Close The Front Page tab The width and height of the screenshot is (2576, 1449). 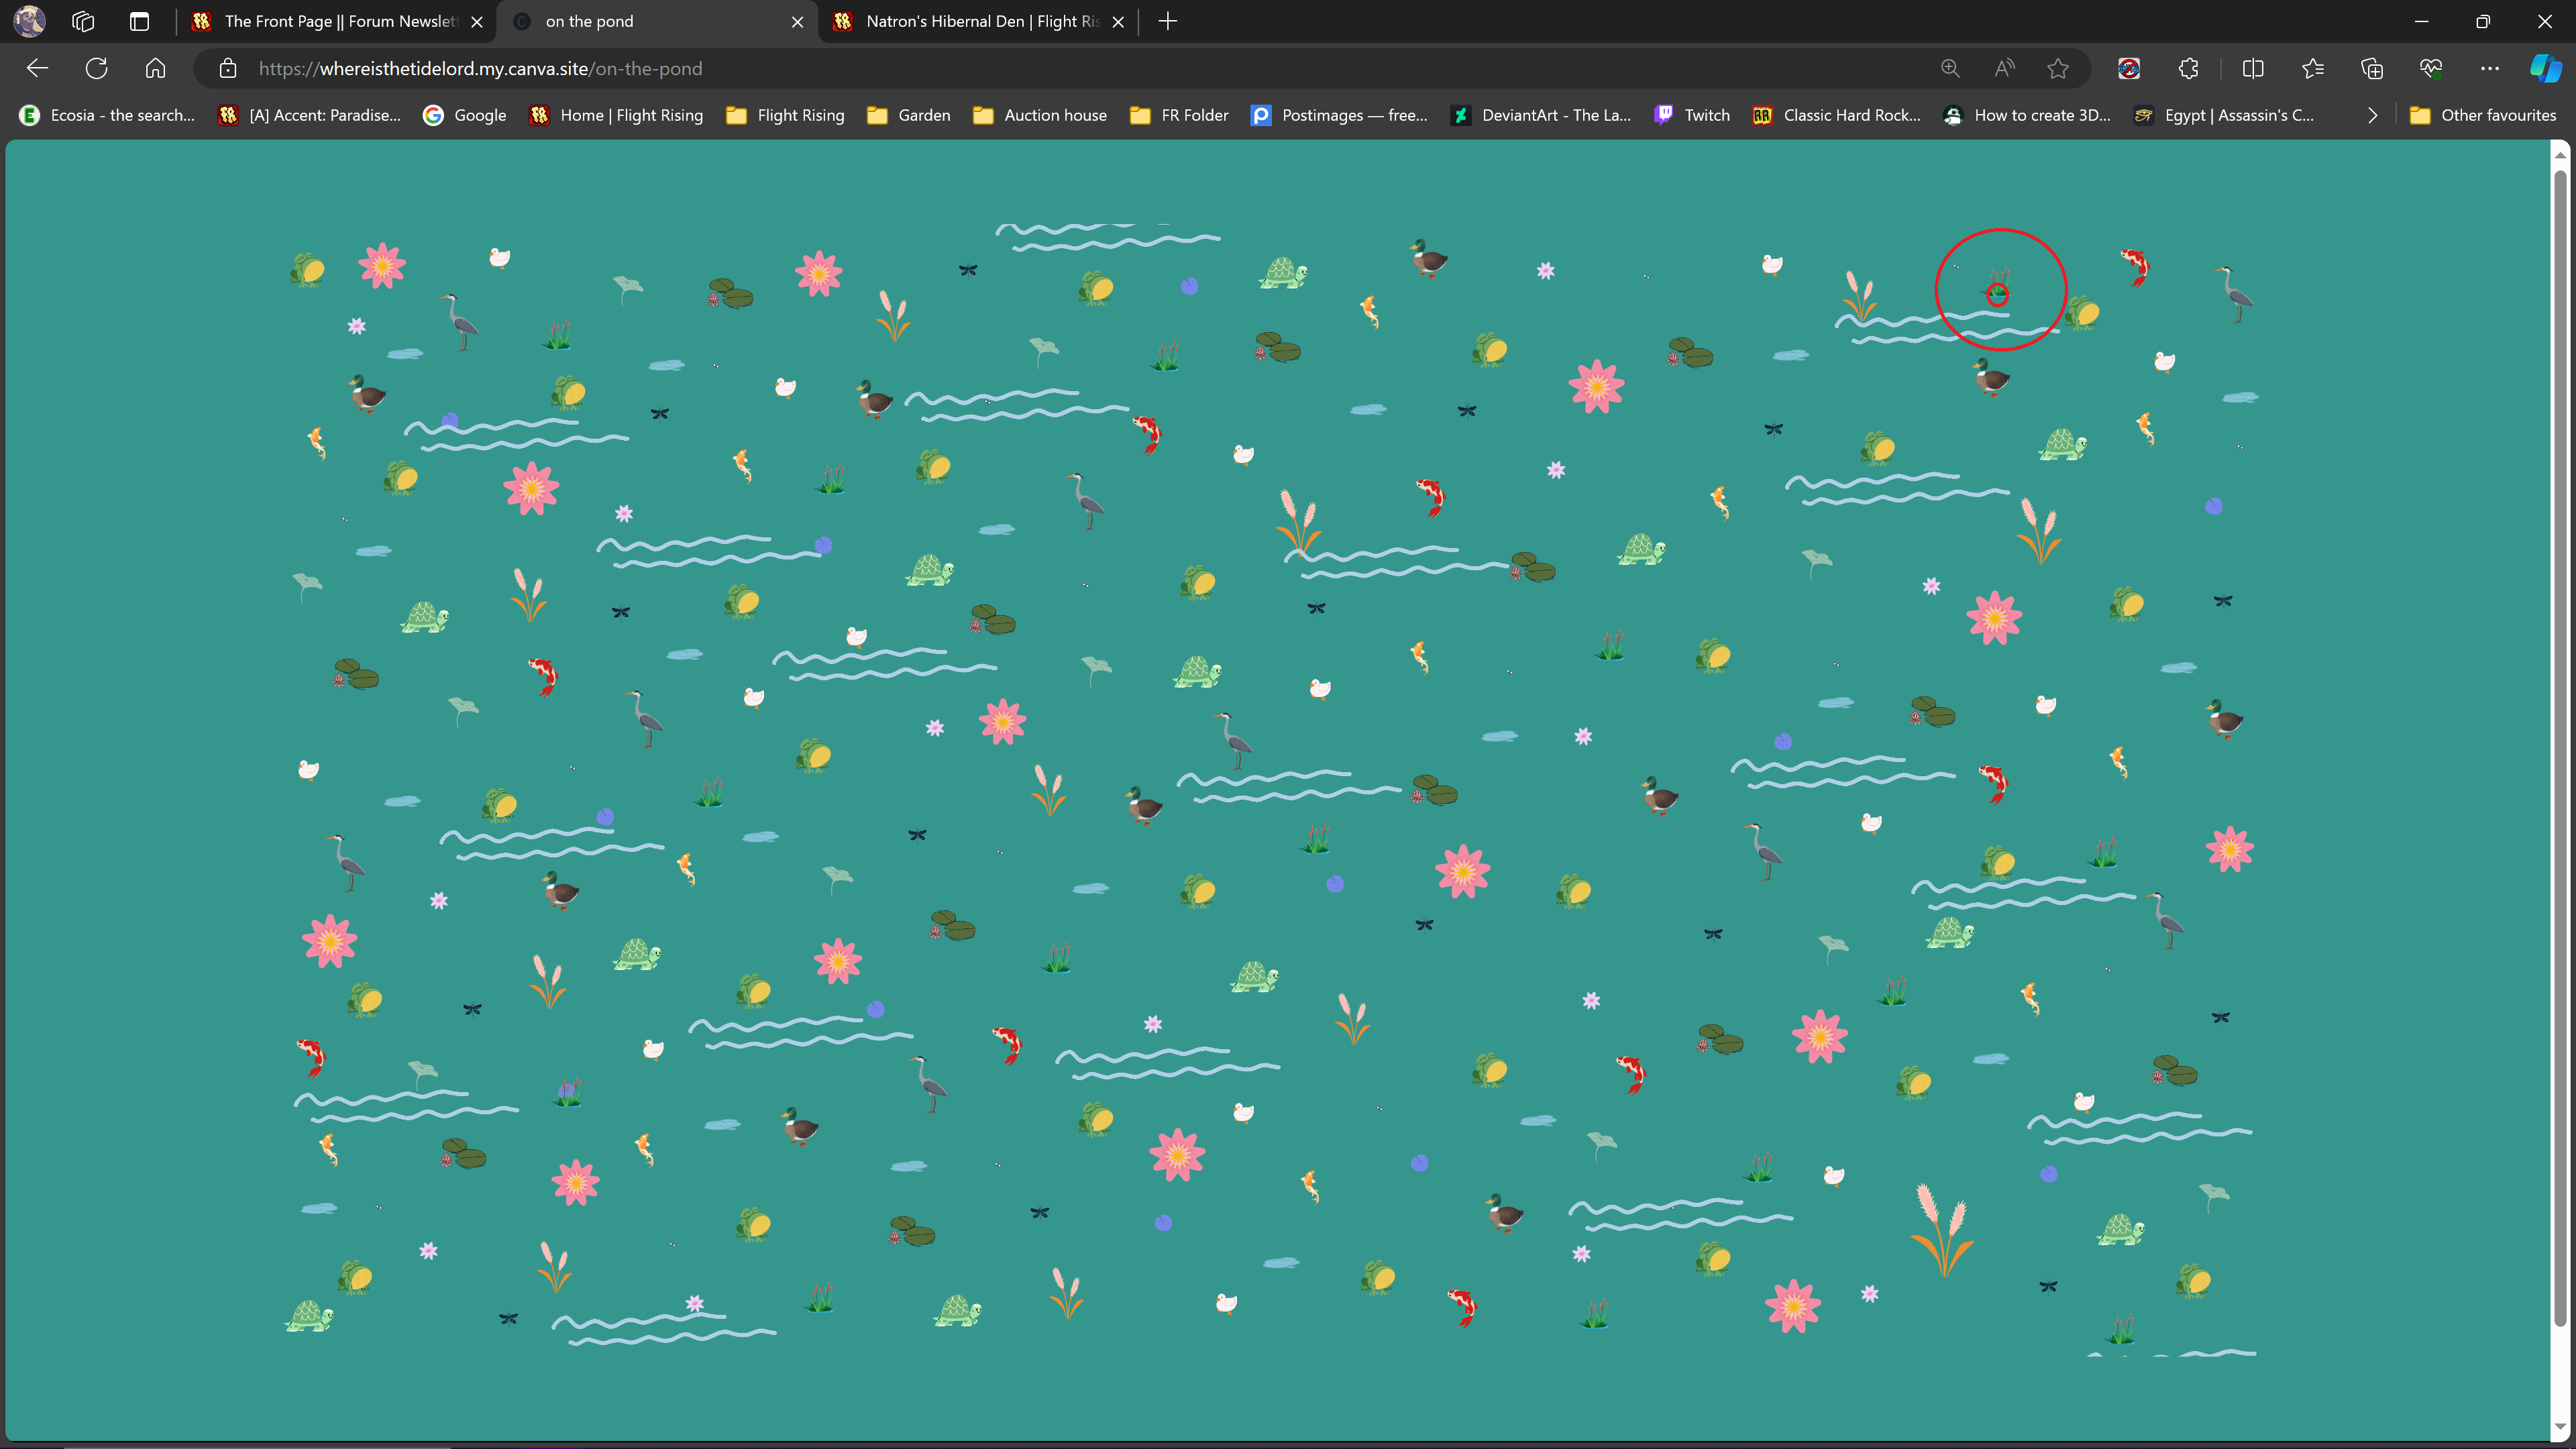click(x=477, y=21)
